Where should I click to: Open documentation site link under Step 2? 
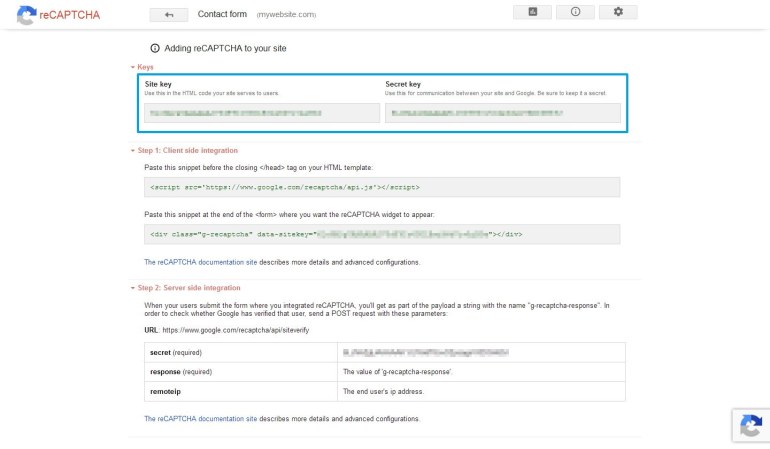tap(200, 419)
